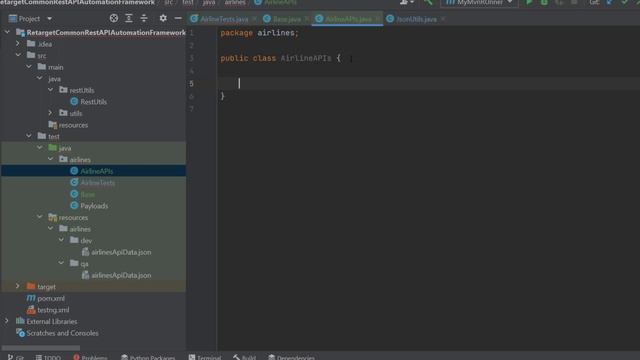The height and width of the screenshot is (360, 640).
Task: Close the JsonUtils.java tab
Action: tap(443, 19)
